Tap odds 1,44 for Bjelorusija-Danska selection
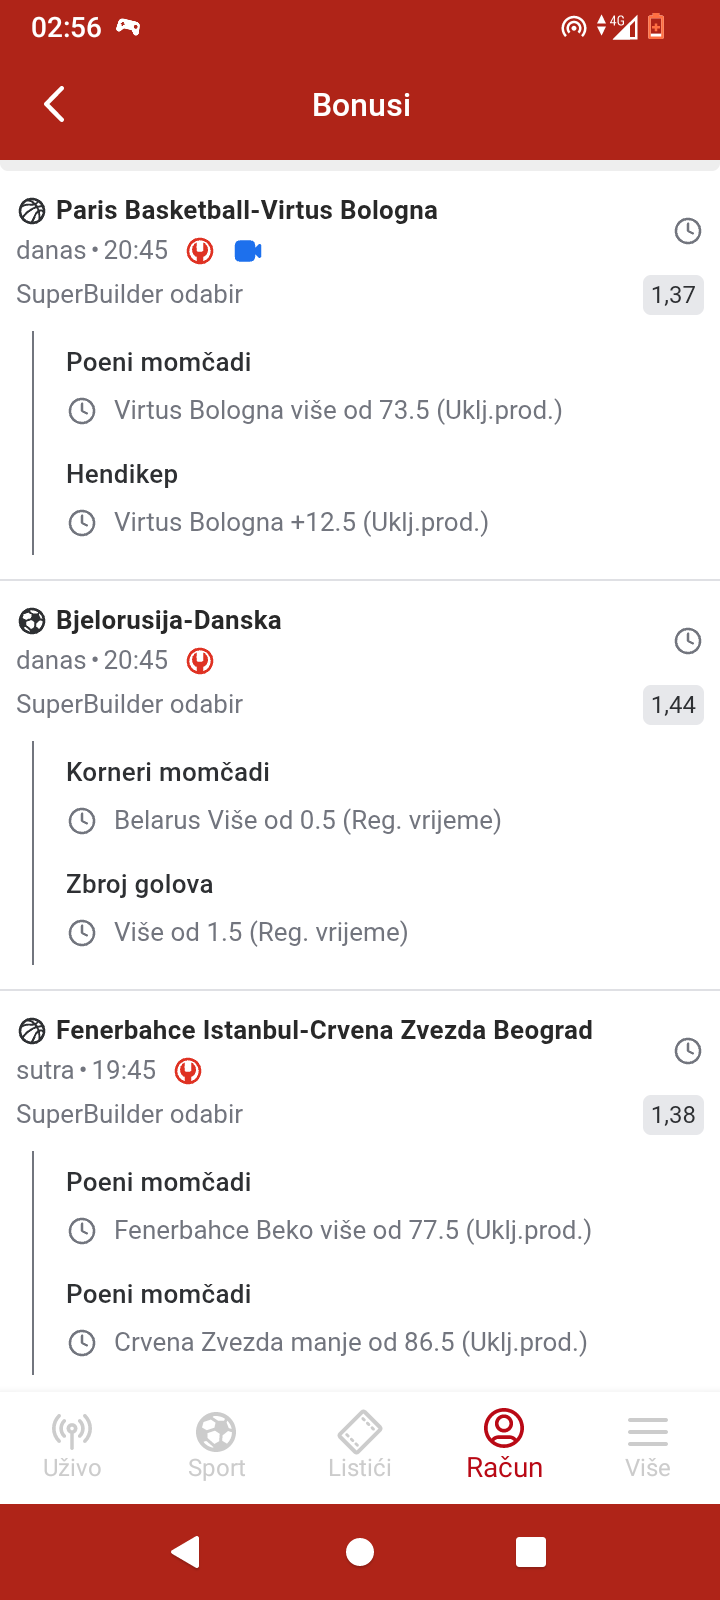720x1600 pixels. pyautogui.click(x=673, y=705)
